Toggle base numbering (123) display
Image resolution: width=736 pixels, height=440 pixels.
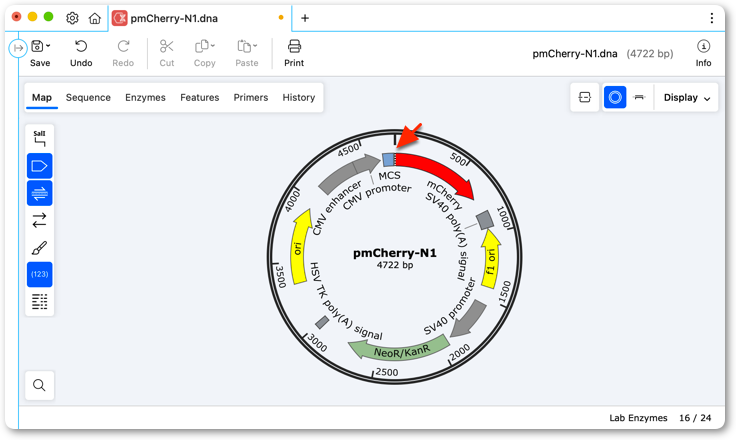[x=39, y=274]
